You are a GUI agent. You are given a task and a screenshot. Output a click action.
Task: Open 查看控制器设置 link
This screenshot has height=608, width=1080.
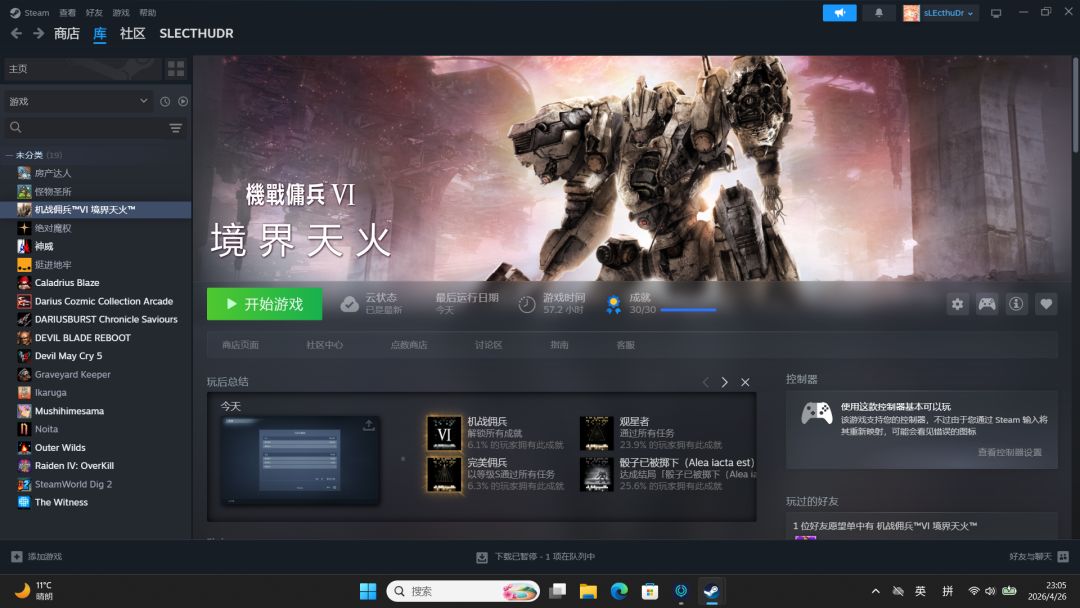1009,452
